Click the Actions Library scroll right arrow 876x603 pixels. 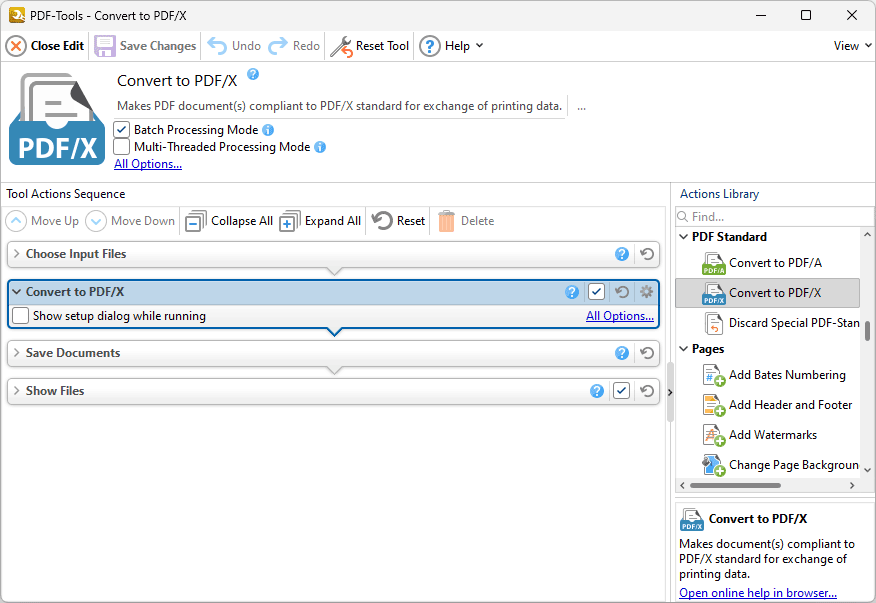(852, 485)
